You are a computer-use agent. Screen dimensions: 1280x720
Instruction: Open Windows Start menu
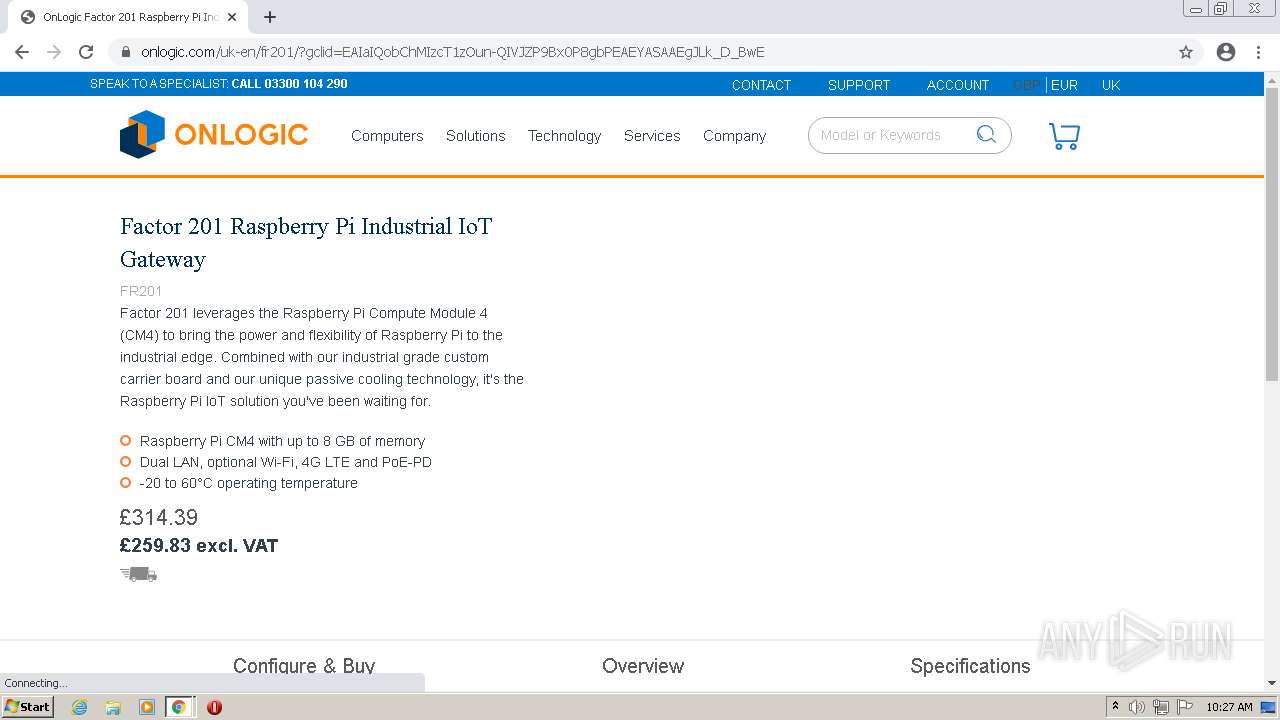27,707
